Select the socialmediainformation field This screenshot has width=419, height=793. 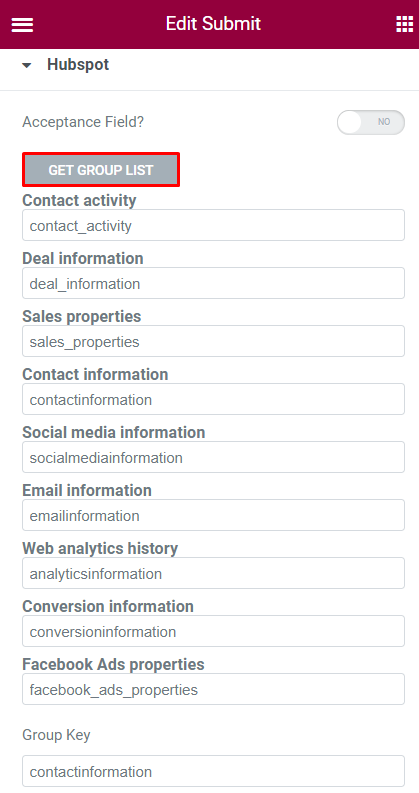click(x=213, y=457)
